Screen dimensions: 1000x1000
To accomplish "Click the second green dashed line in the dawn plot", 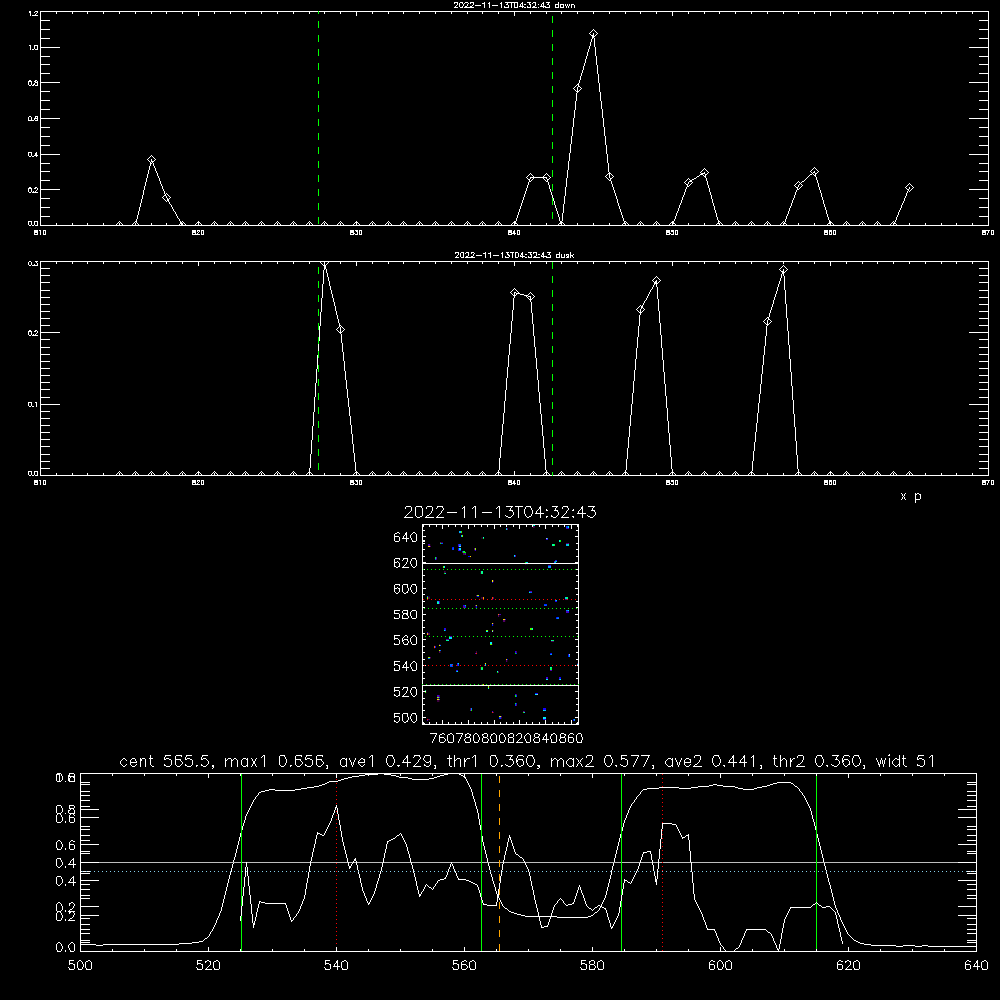I will click(552, 118).
